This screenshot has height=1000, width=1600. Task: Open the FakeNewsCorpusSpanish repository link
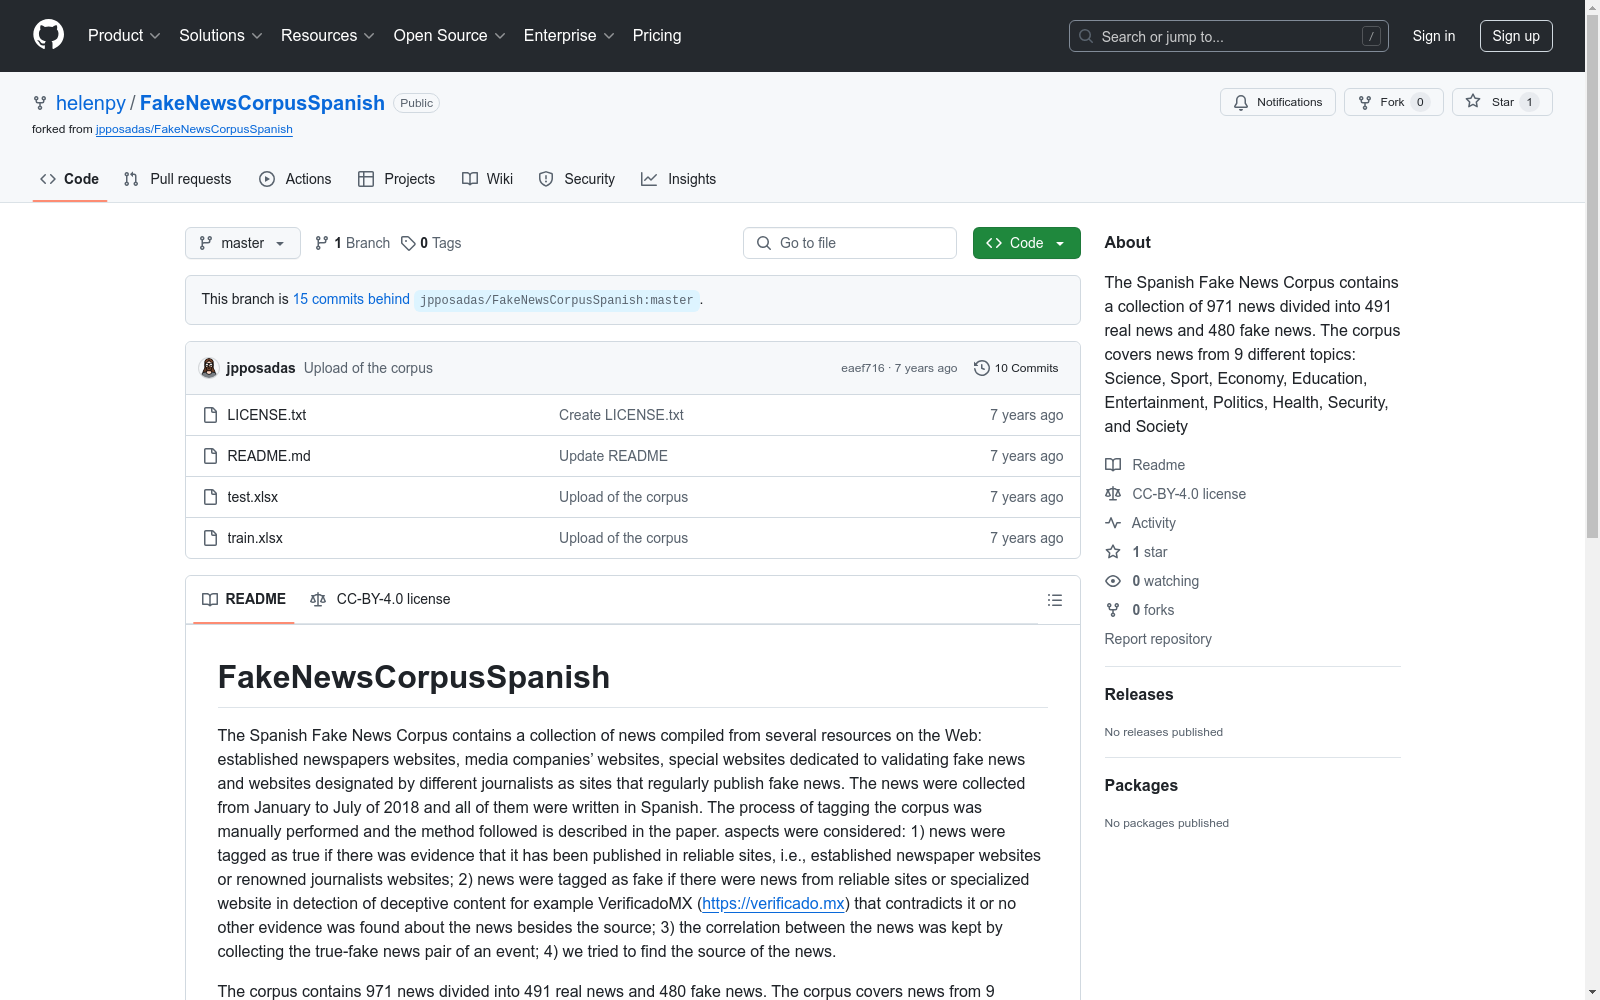(x=262, y=103)
